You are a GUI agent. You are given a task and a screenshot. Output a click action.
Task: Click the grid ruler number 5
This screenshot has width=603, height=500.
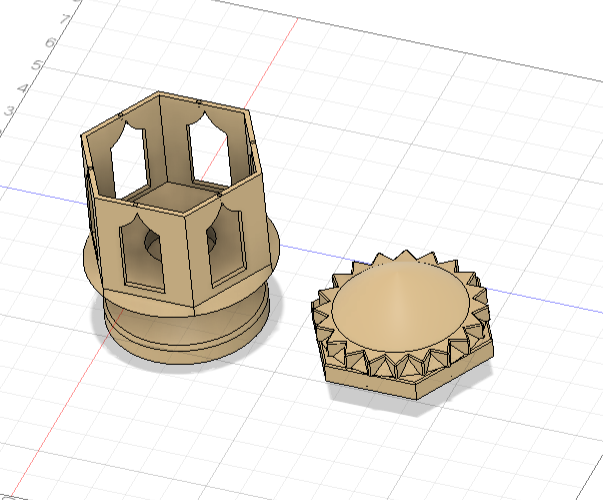point(37,65)
